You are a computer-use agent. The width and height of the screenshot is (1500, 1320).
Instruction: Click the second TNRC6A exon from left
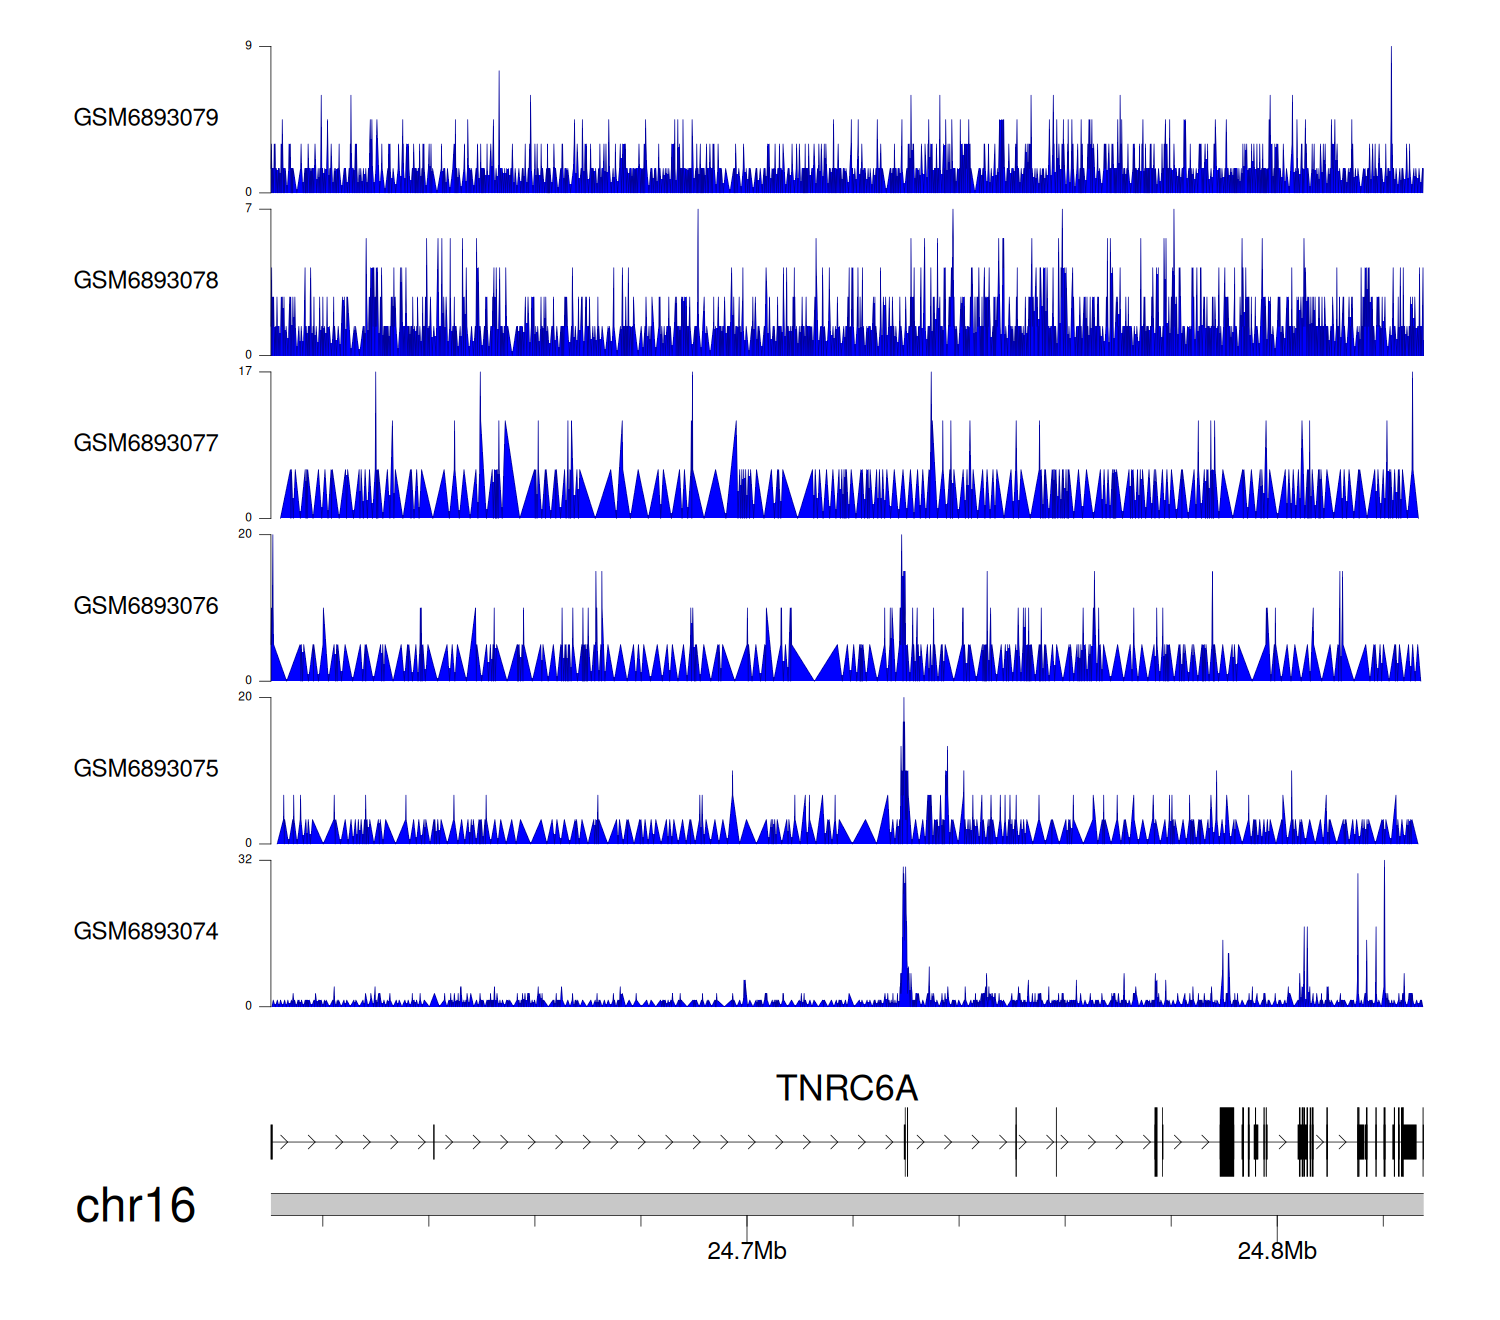434,1142
